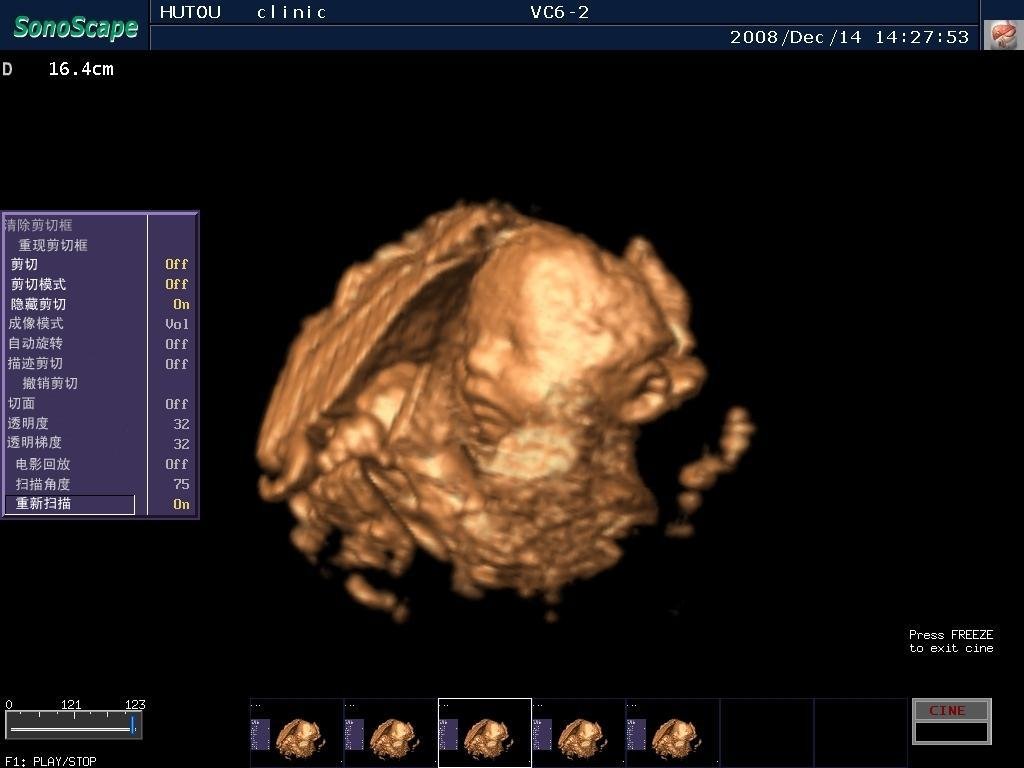The image size is (1024, 768).
Task: Select 清除剪切框 menu entry
Action: tap(38, 225)
